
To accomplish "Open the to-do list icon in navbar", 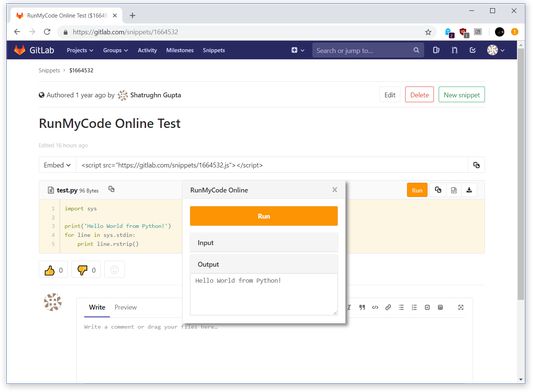I will 472,50.
